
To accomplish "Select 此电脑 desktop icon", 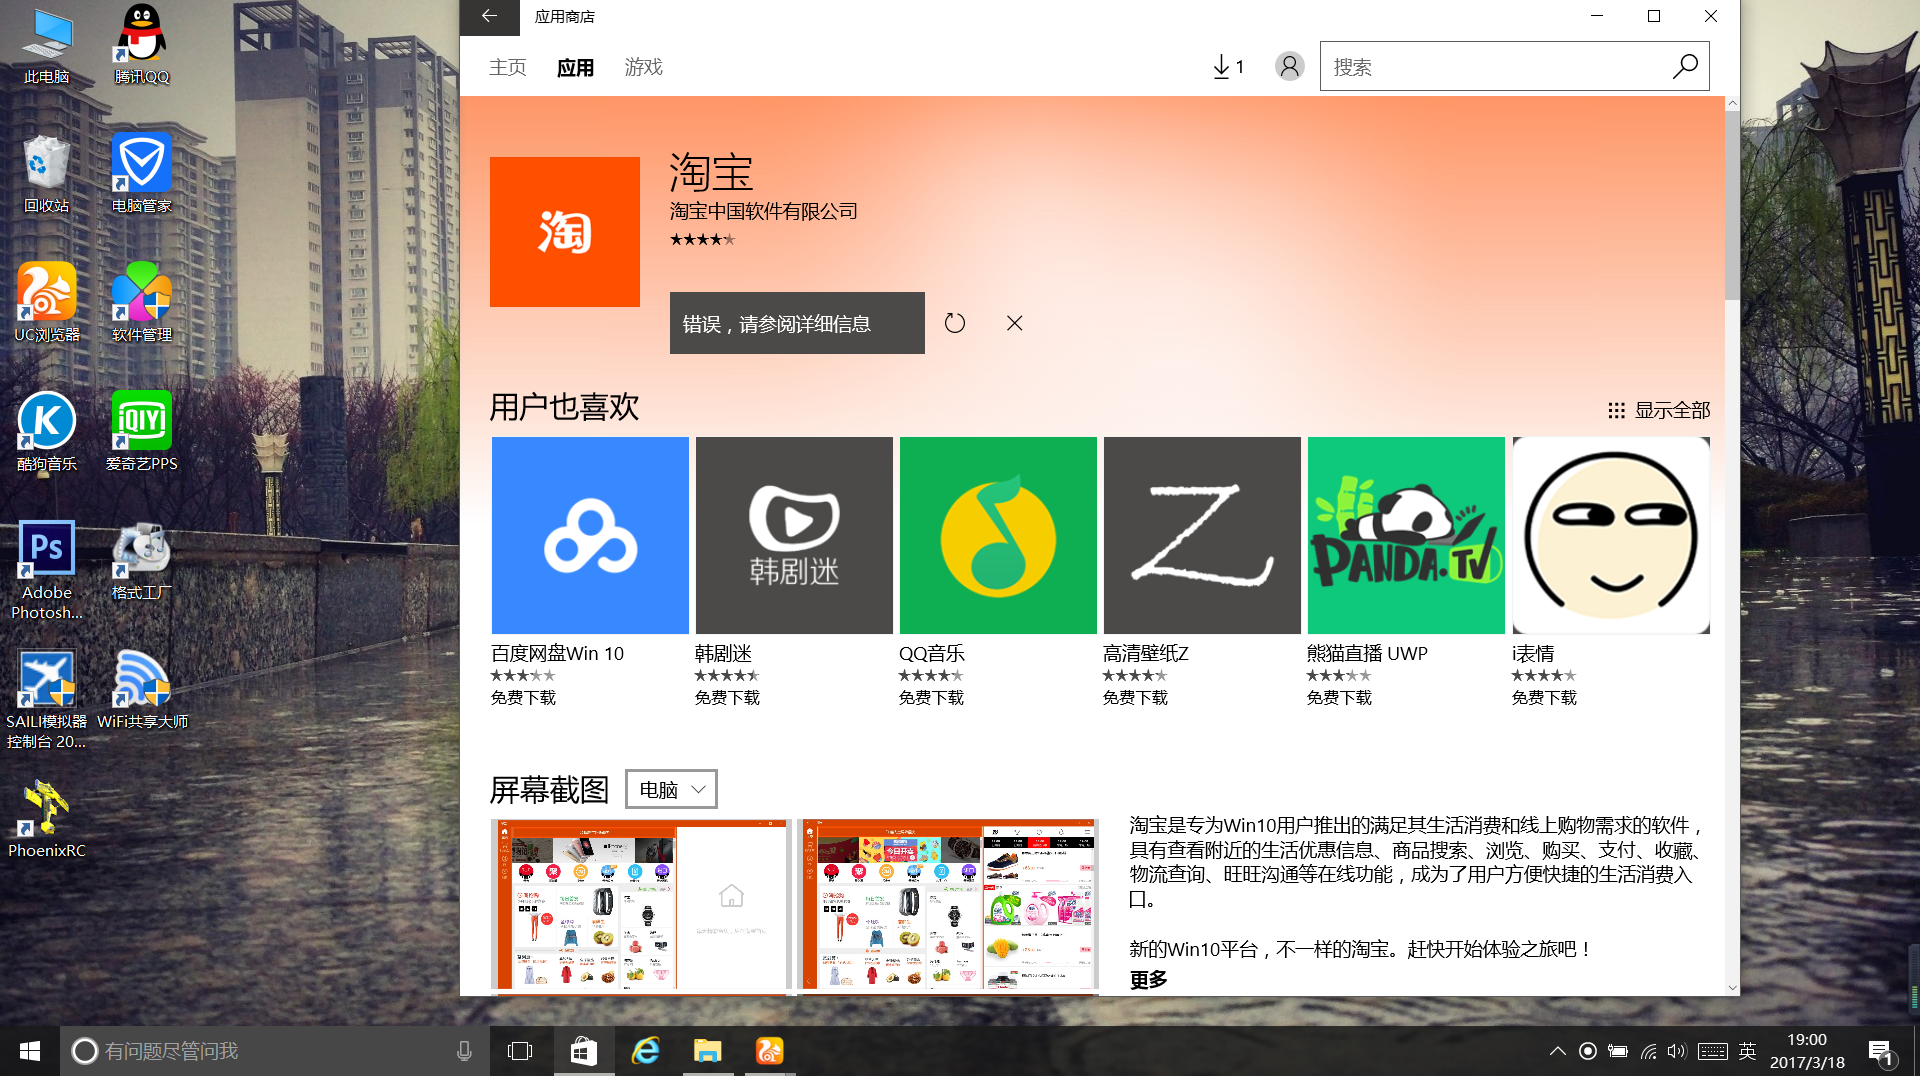I will [x=47, y=45].
